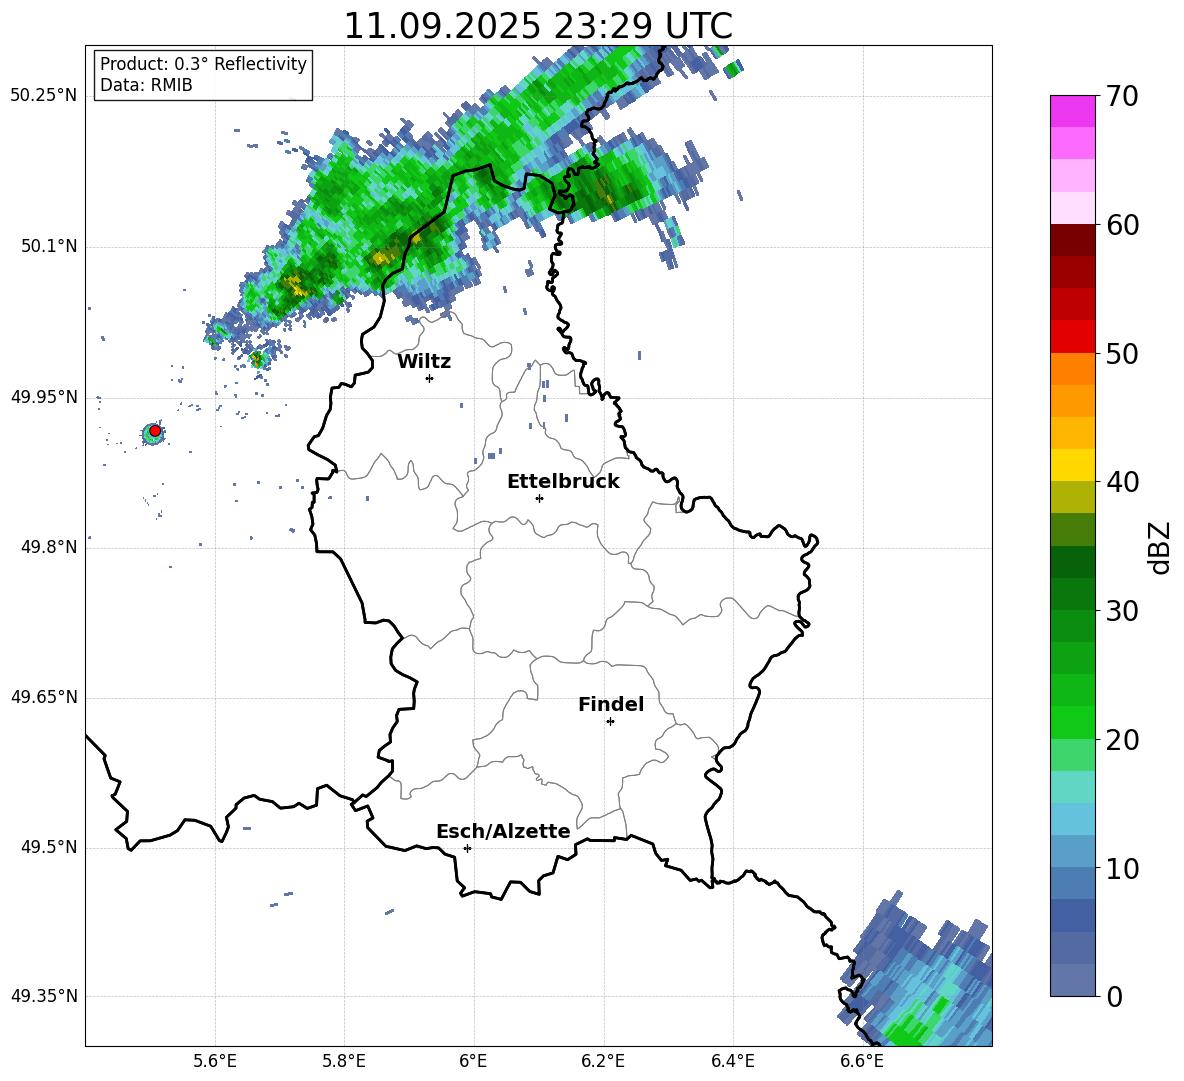Click the Wiltz station cross marker

pos(430,378)
